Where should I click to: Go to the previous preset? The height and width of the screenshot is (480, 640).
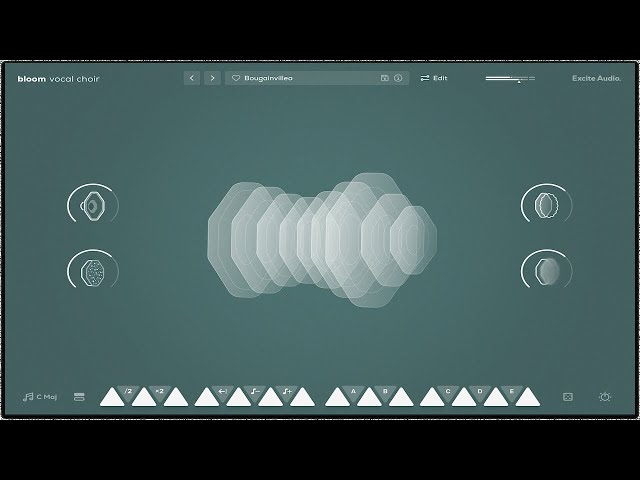(x=192, y=78)
